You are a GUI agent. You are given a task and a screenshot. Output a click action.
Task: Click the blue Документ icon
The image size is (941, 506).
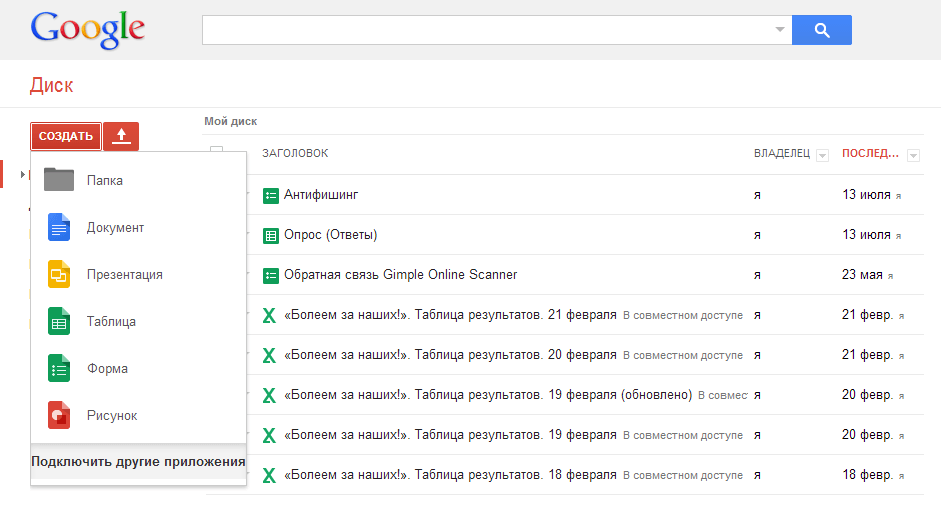60,227
